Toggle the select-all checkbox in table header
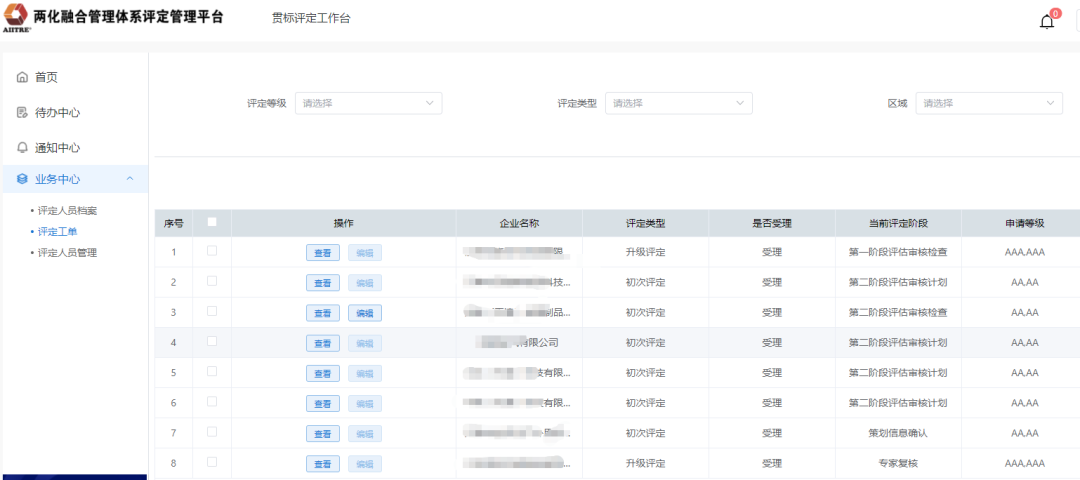 [212, 222]
